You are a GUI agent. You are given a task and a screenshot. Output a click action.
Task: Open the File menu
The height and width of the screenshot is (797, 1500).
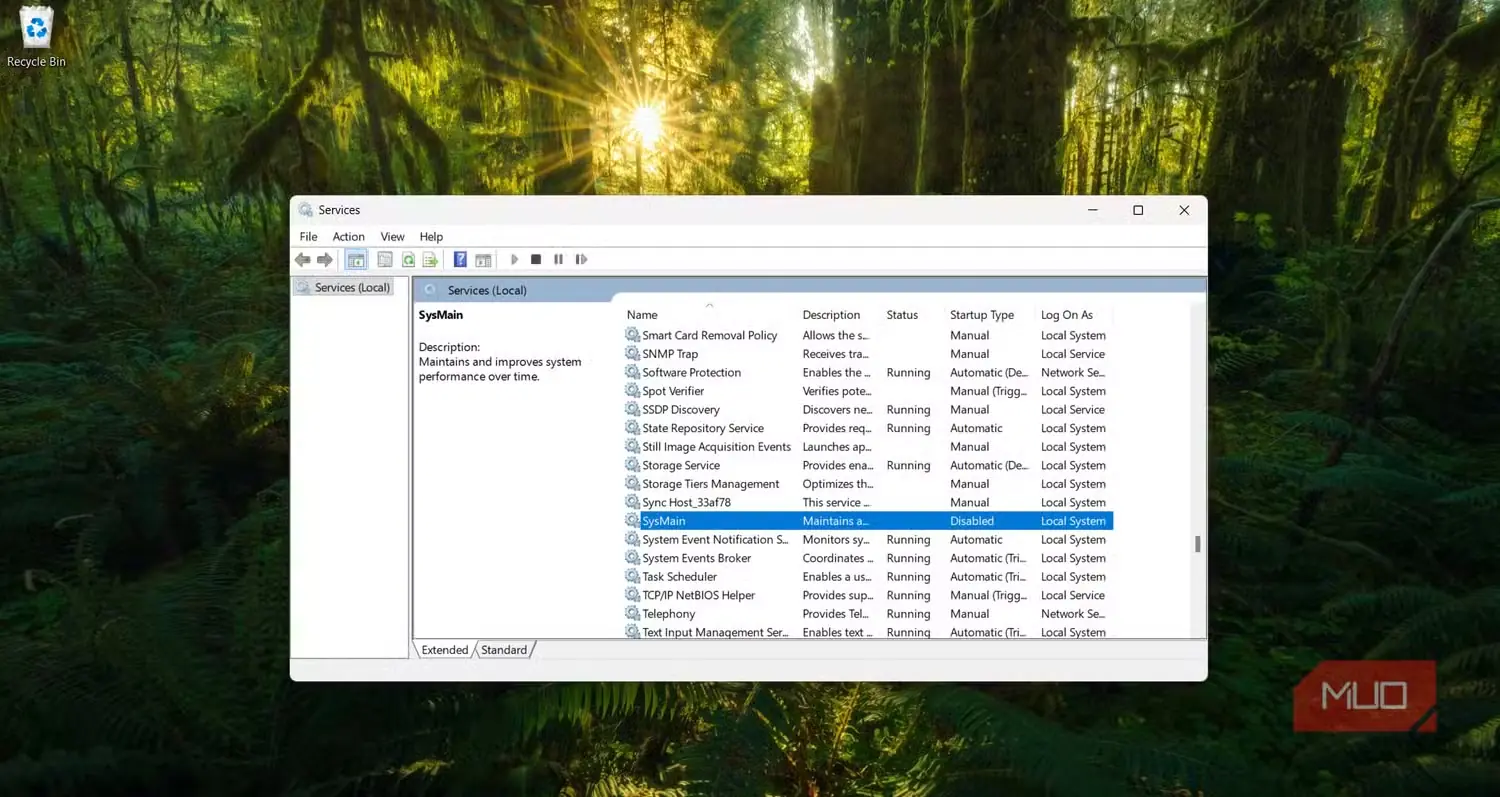pyautogui.click(x=308, y=237)
